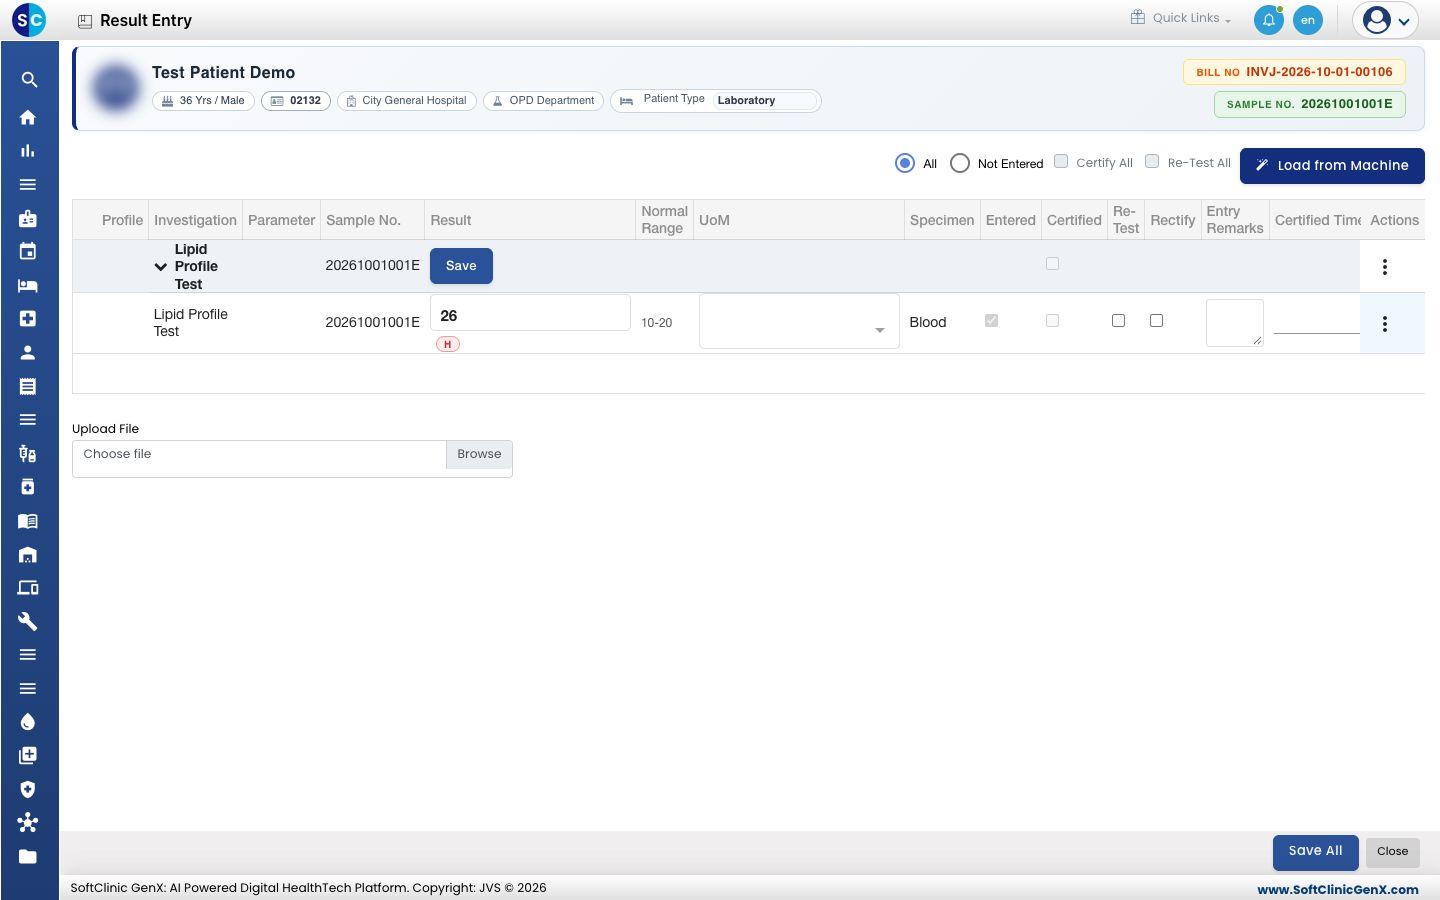This screenshot has height=900, width=1440.
Task: Click the result input field showing 26
Action: pos(530,313)
